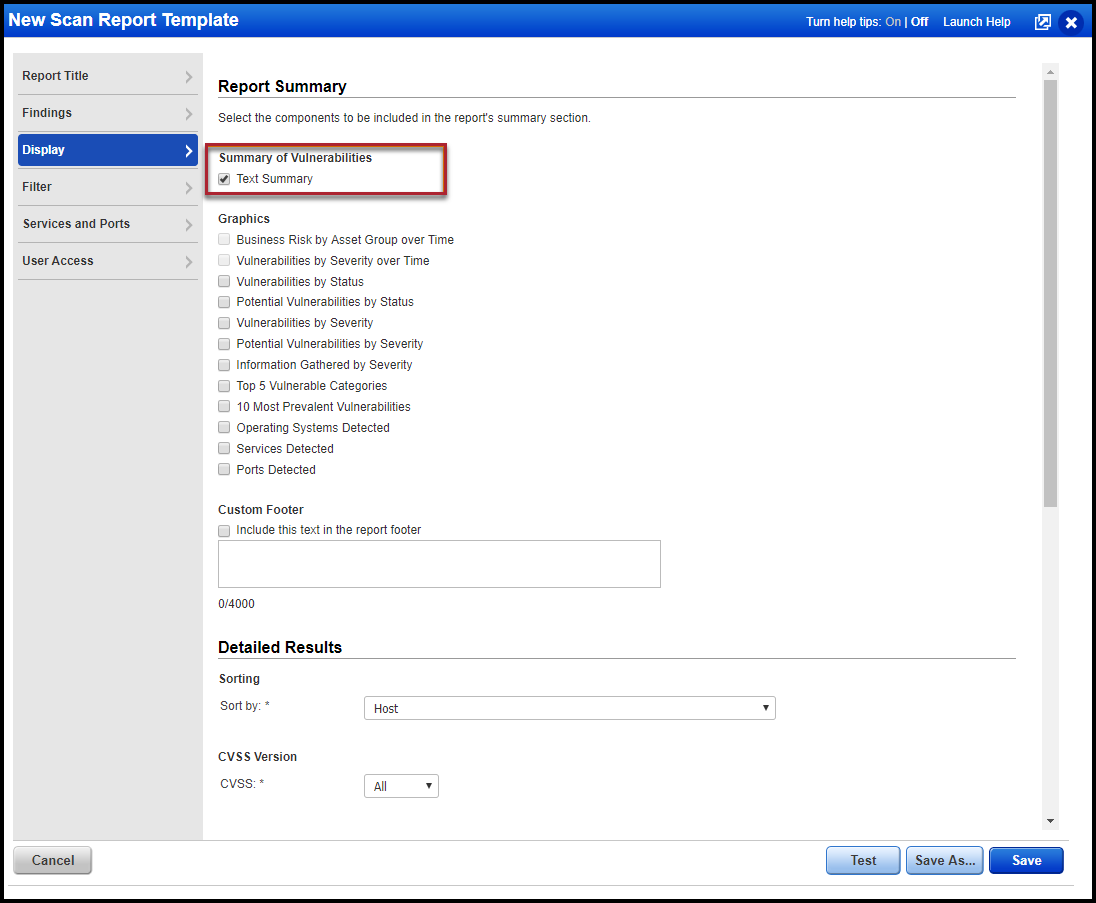Image resolution: width=1096 pixels, height=903 pixels.
Task: Open the Sort by dropdown showing Host
Action: pyautogui.click(x=569, y=707)
